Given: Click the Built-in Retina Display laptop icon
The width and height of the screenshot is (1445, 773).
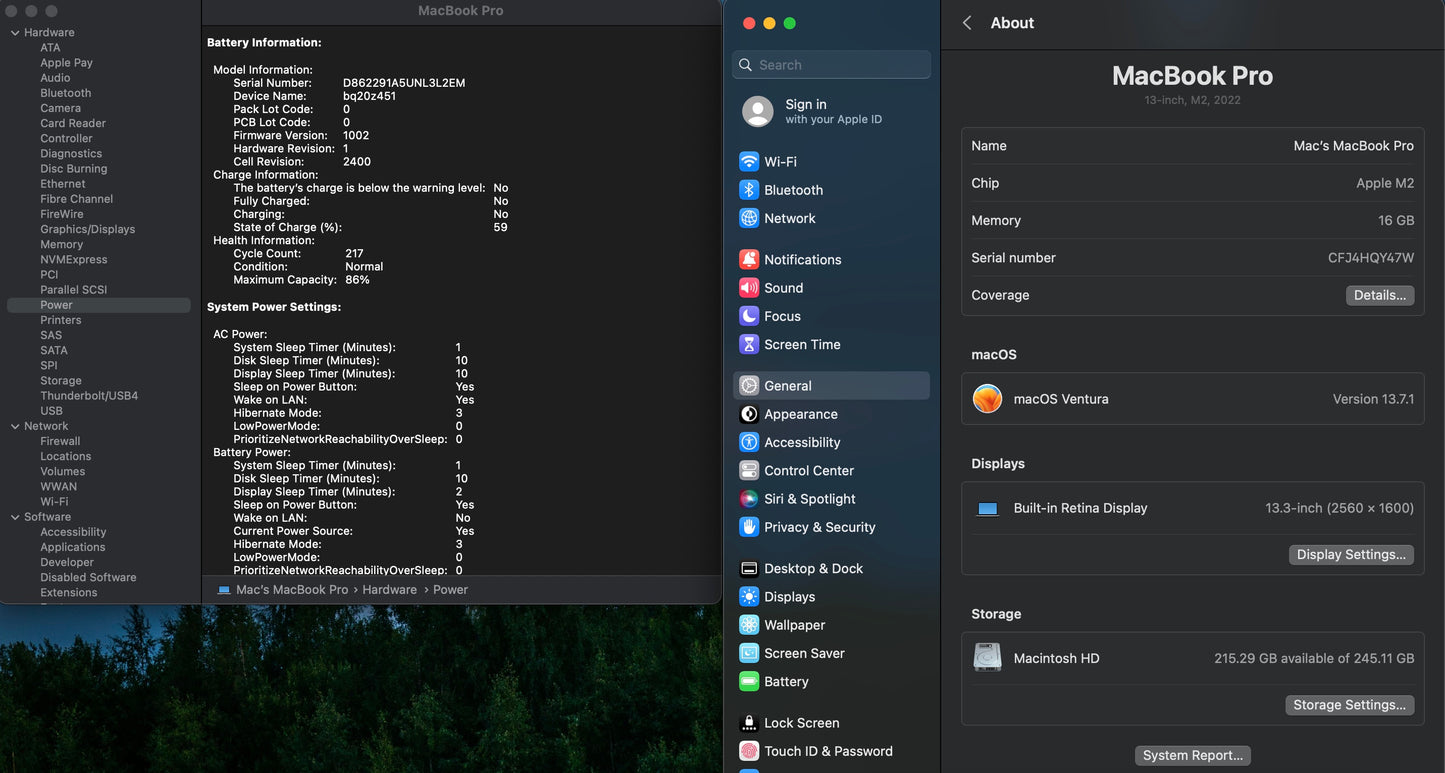Looking at the screenshot, I should point(987,509).
